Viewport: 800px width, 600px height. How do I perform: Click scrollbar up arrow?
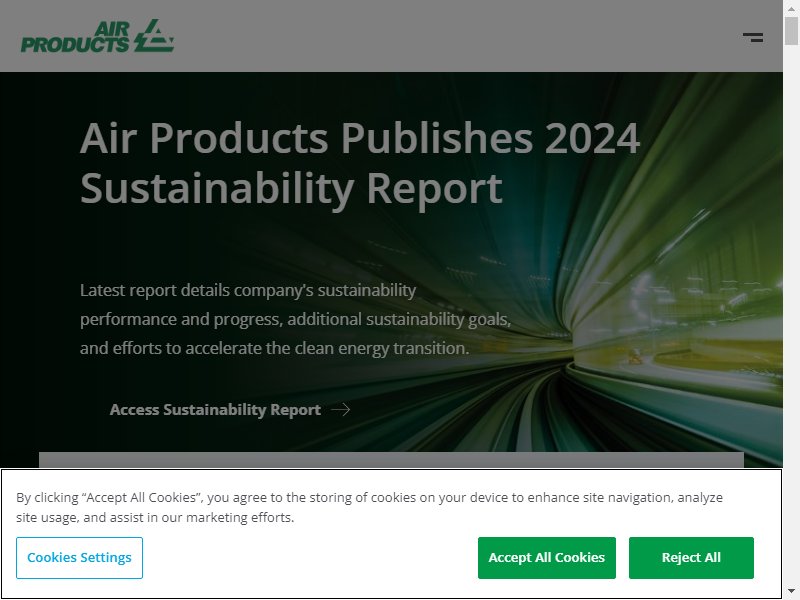pos(791,8)
